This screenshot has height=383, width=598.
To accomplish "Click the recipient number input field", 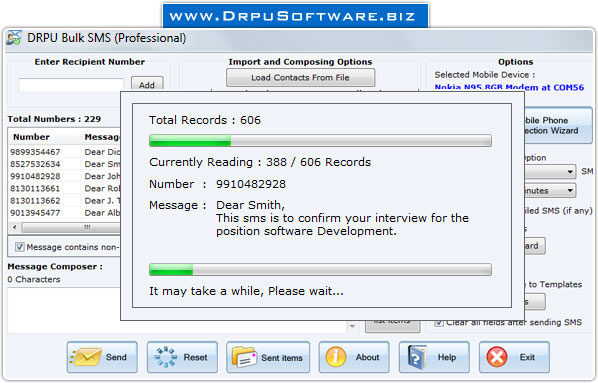I will [x=71, y=85].
